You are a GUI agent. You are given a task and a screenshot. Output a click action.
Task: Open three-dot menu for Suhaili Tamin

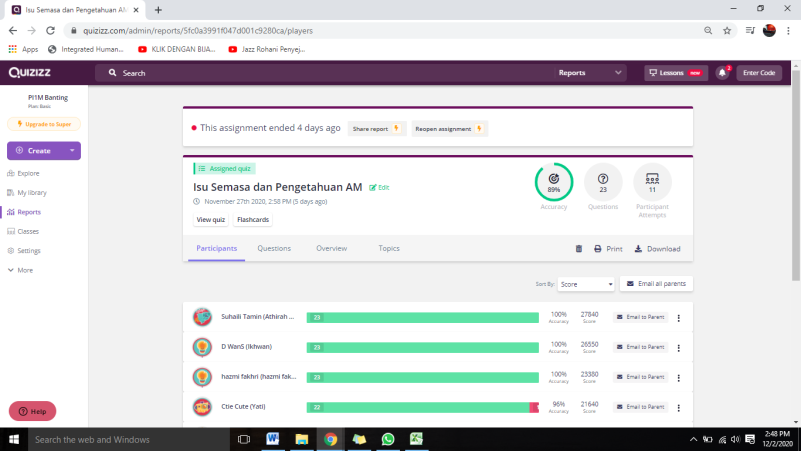pos(679,319)
